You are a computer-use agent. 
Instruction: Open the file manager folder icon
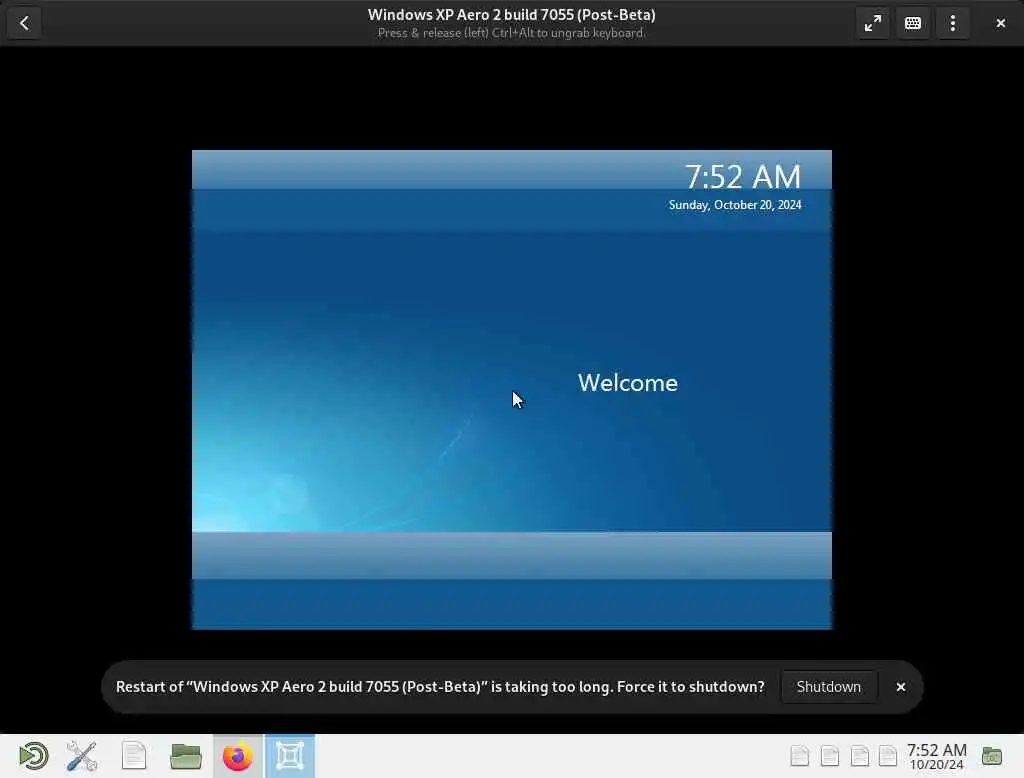pos(185,756)
